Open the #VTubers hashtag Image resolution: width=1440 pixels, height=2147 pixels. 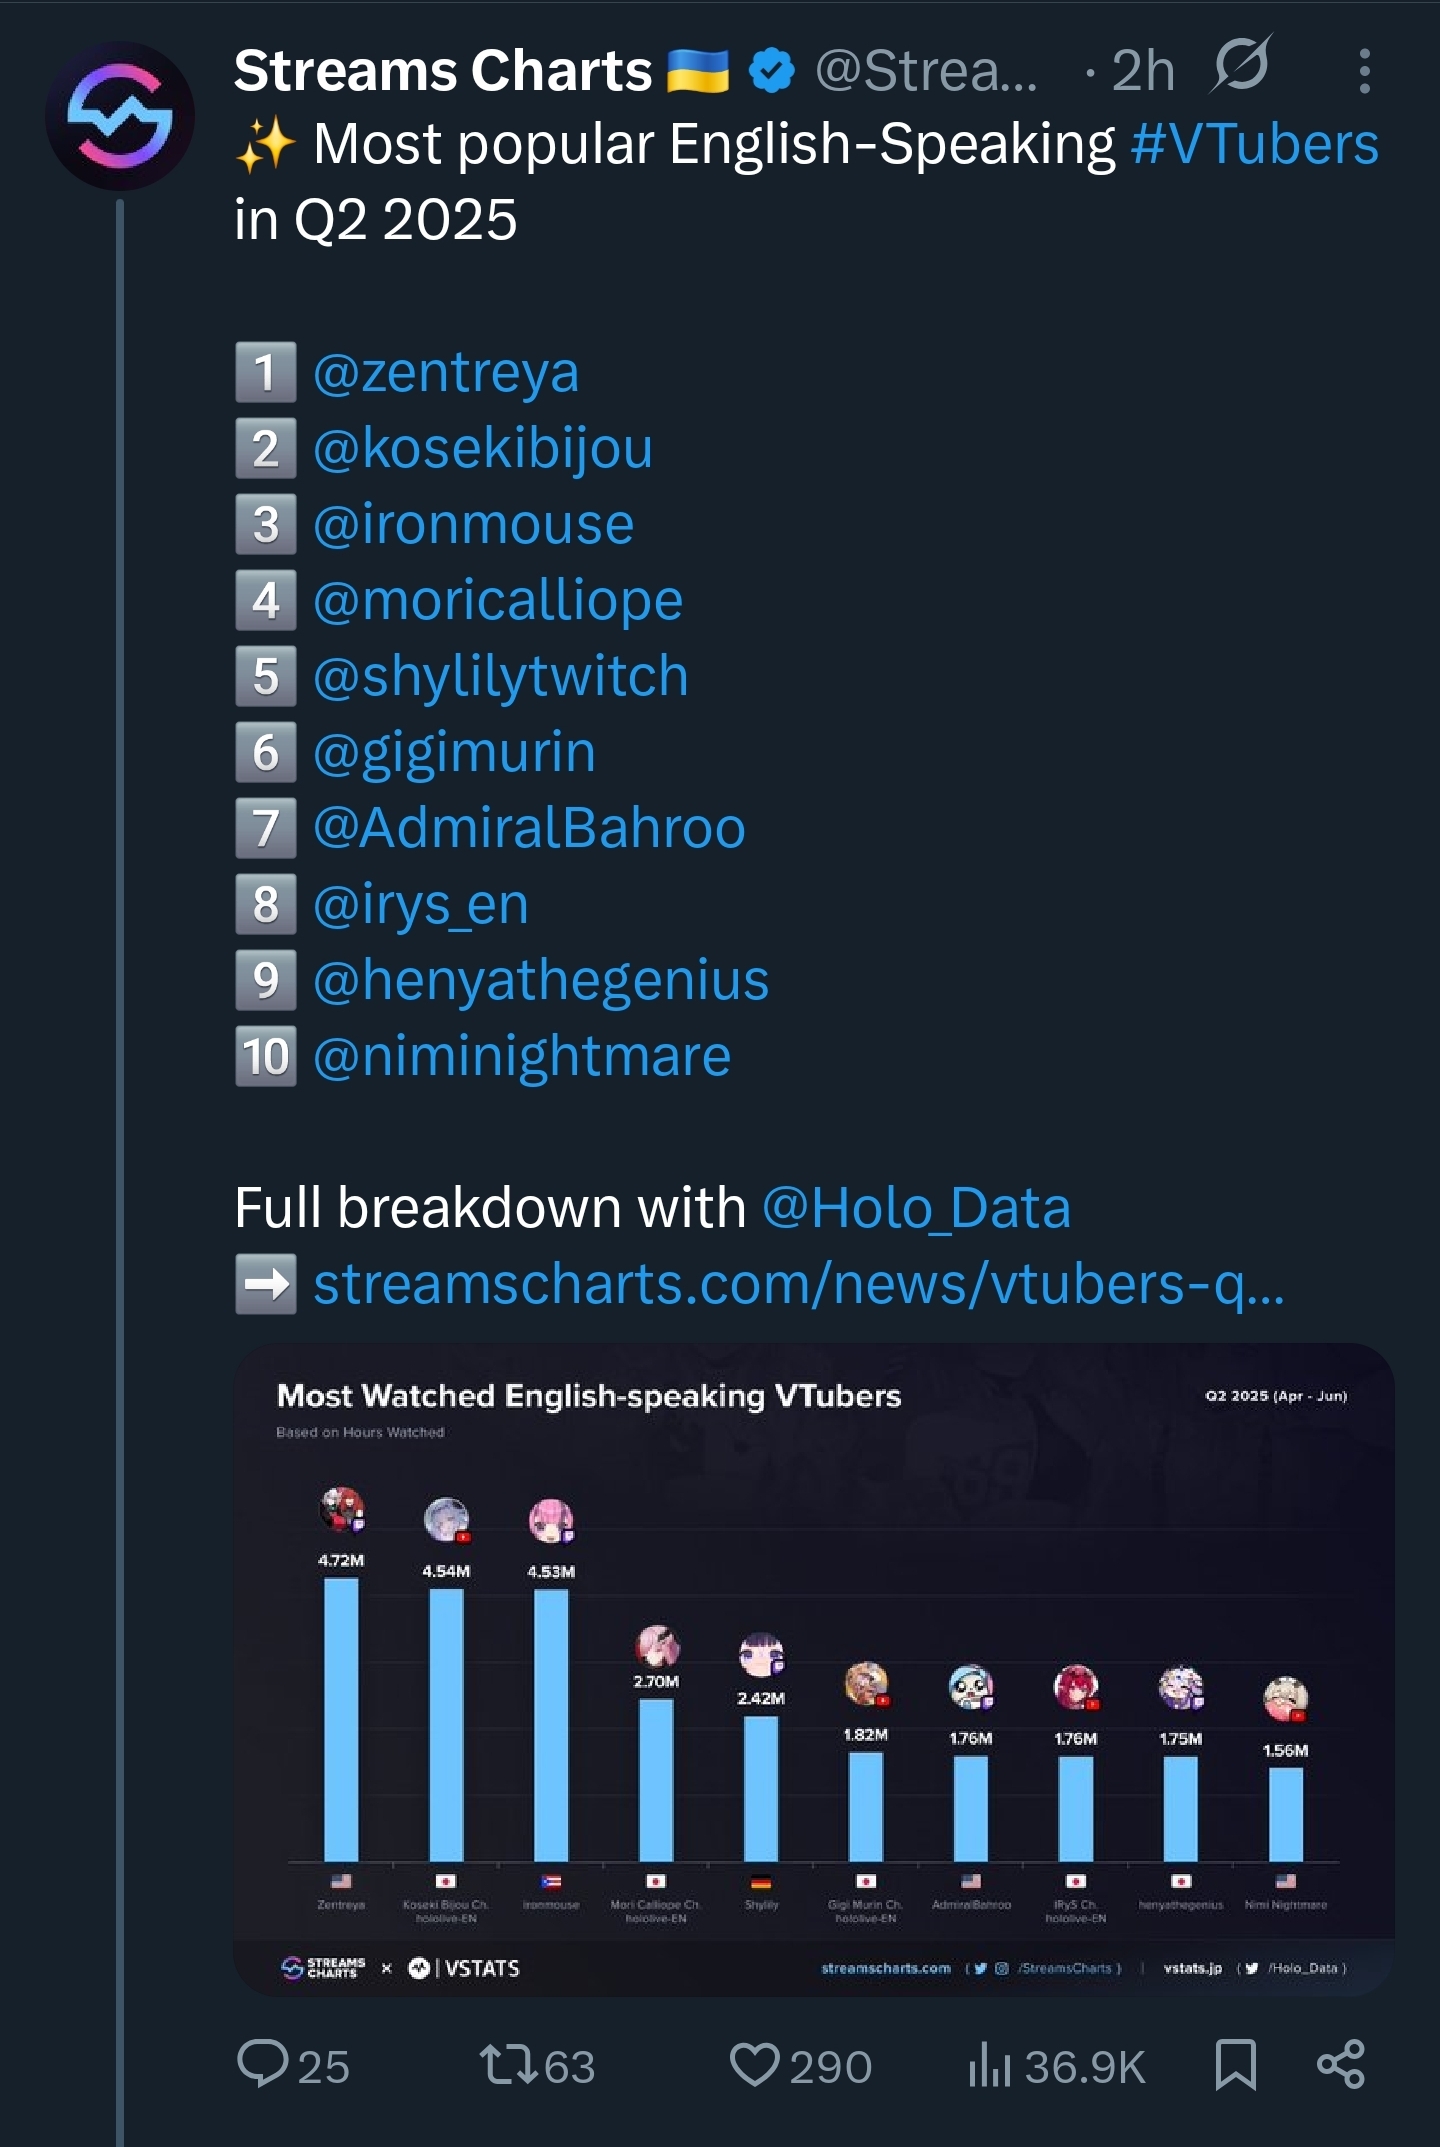[1255, 144]
